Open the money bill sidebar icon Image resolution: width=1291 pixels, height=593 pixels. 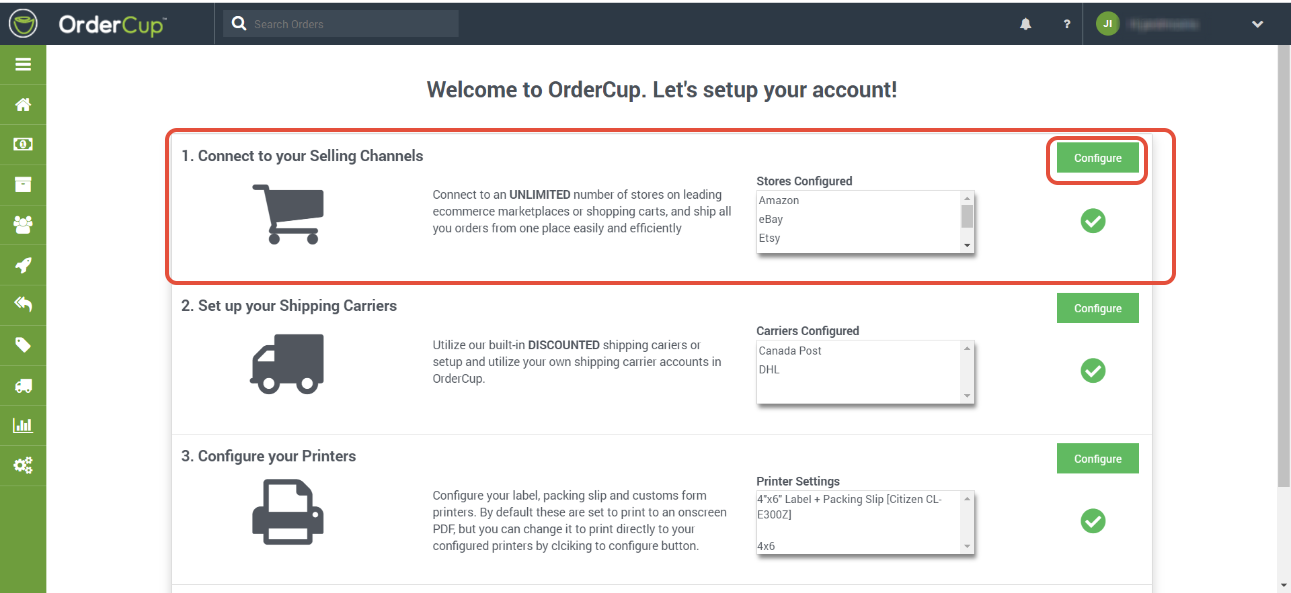point(23,144)
